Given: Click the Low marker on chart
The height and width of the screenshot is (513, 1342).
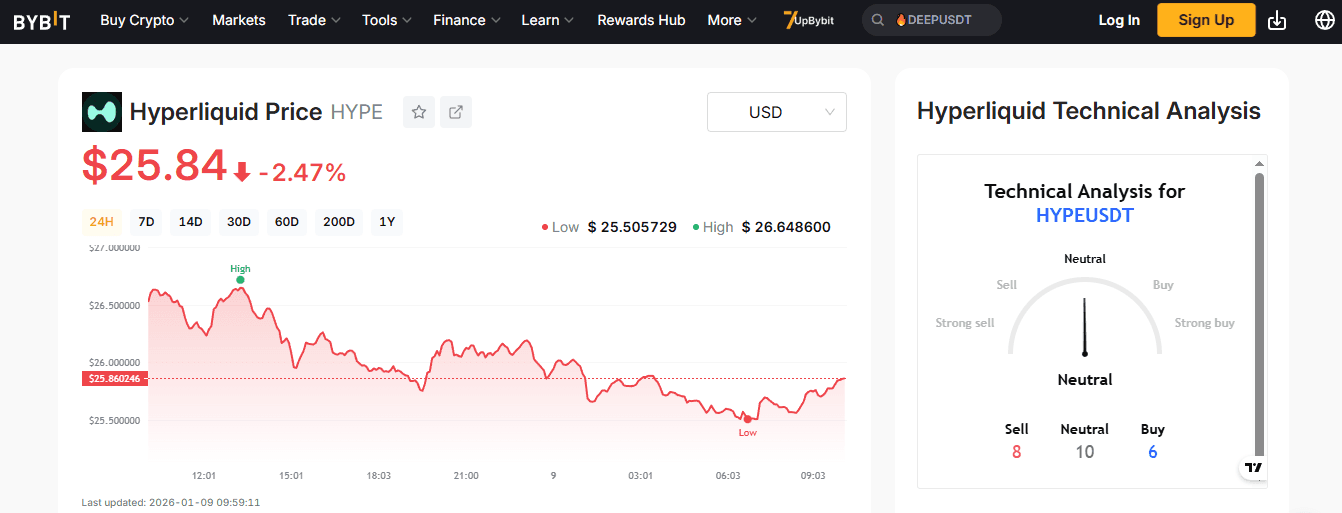Looking at the screenshot, I should [x=747, y=418].
